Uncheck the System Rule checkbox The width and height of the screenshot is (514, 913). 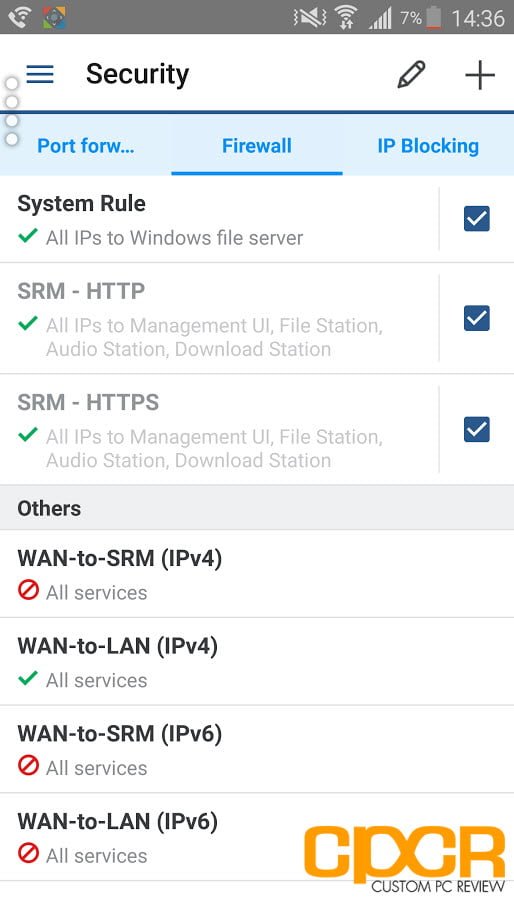point(476,219)
